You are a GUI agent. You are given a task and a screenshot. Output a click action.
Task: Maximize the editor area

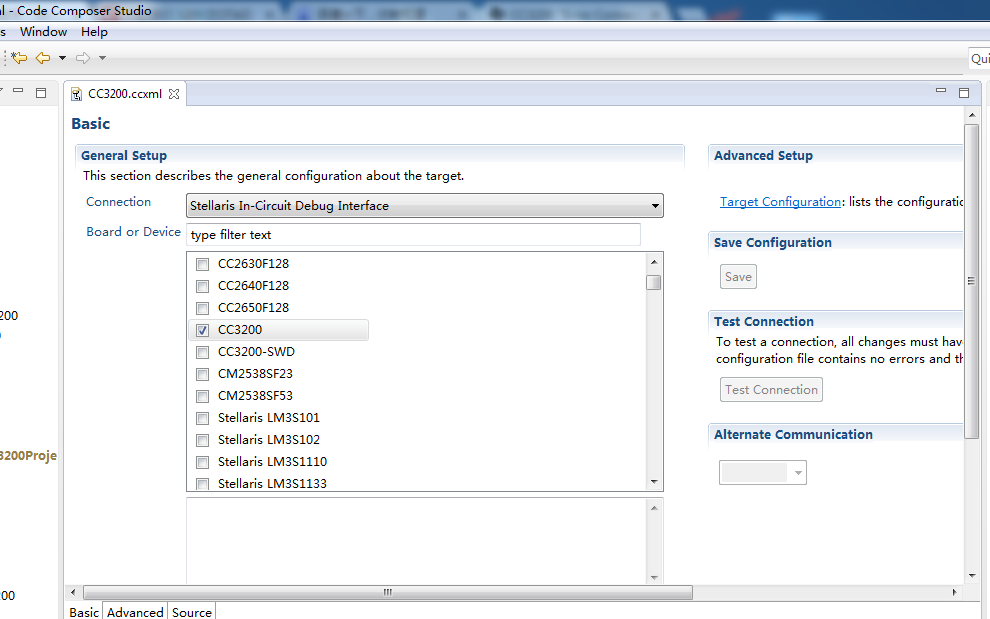pyautogui.click(x=964, y=93)
